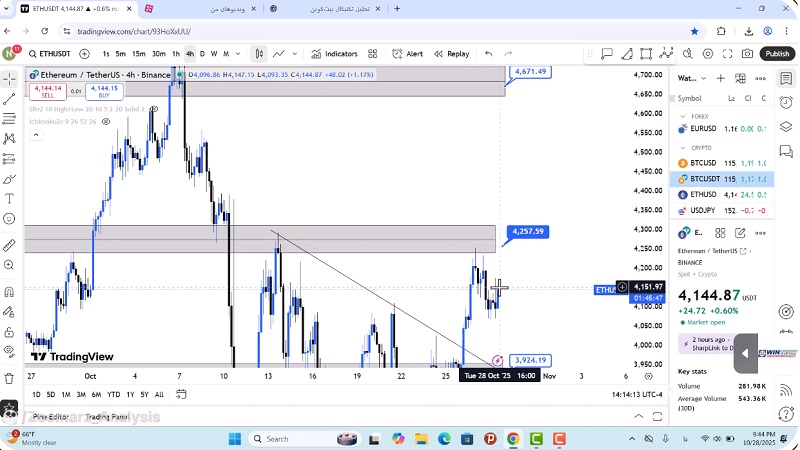Image resolution: width=800 pixels, height=450 pixels.
Task: Toggle magnet mode for drawings
Action: pyautogui.click(x=9, y=292)
